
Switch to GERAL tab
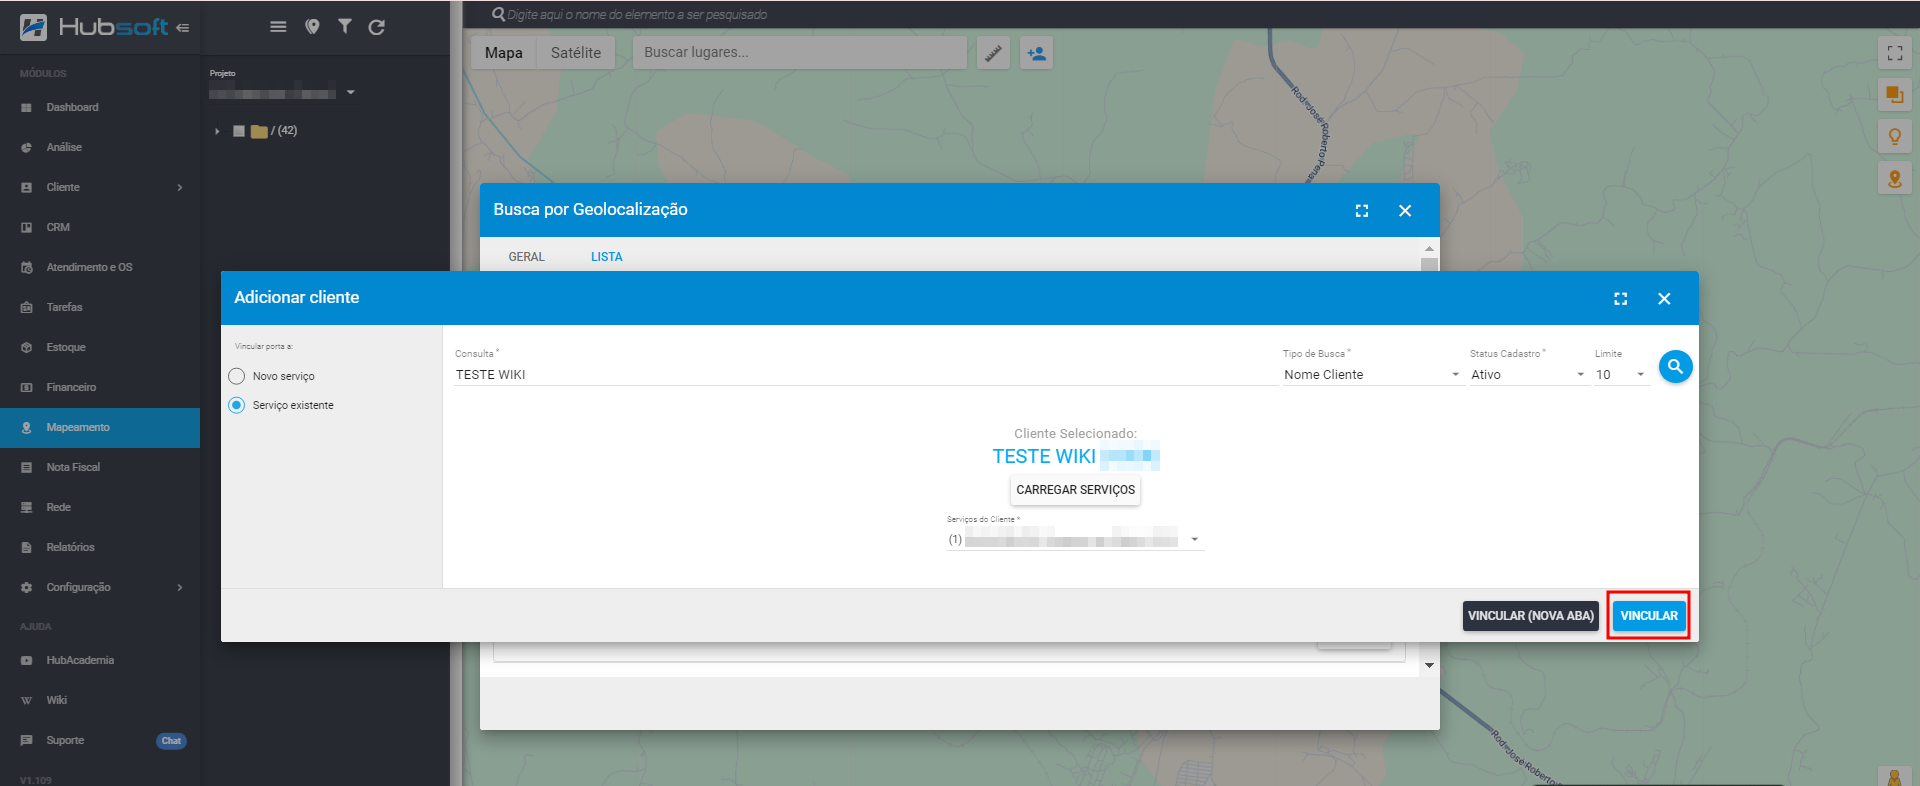click(526, 257)
